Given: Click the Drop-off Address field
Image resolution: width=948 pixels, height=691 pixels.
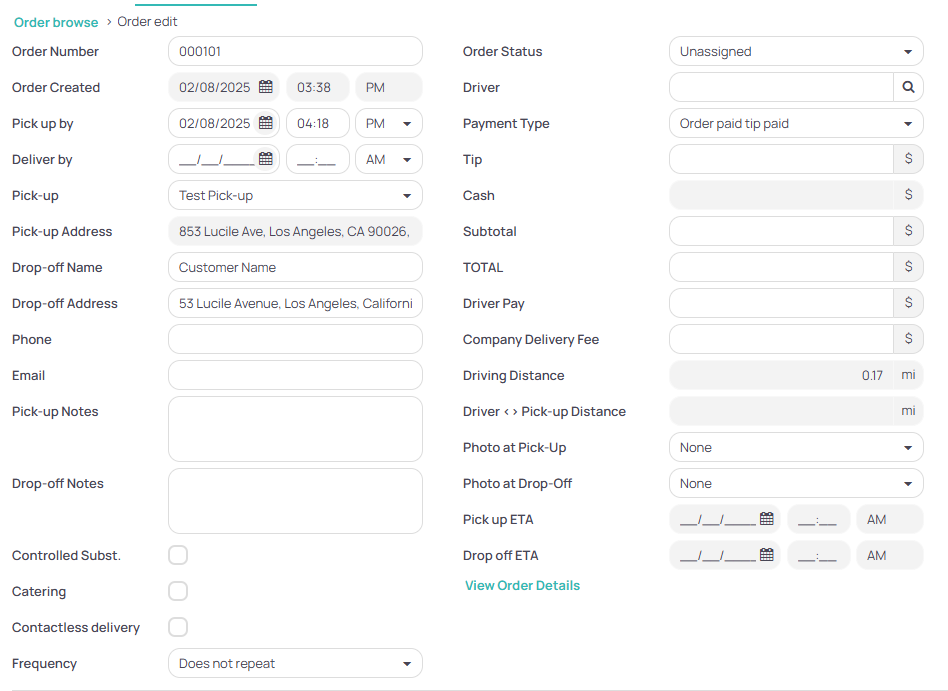Looking at the screenshot, I should (295, 303).
